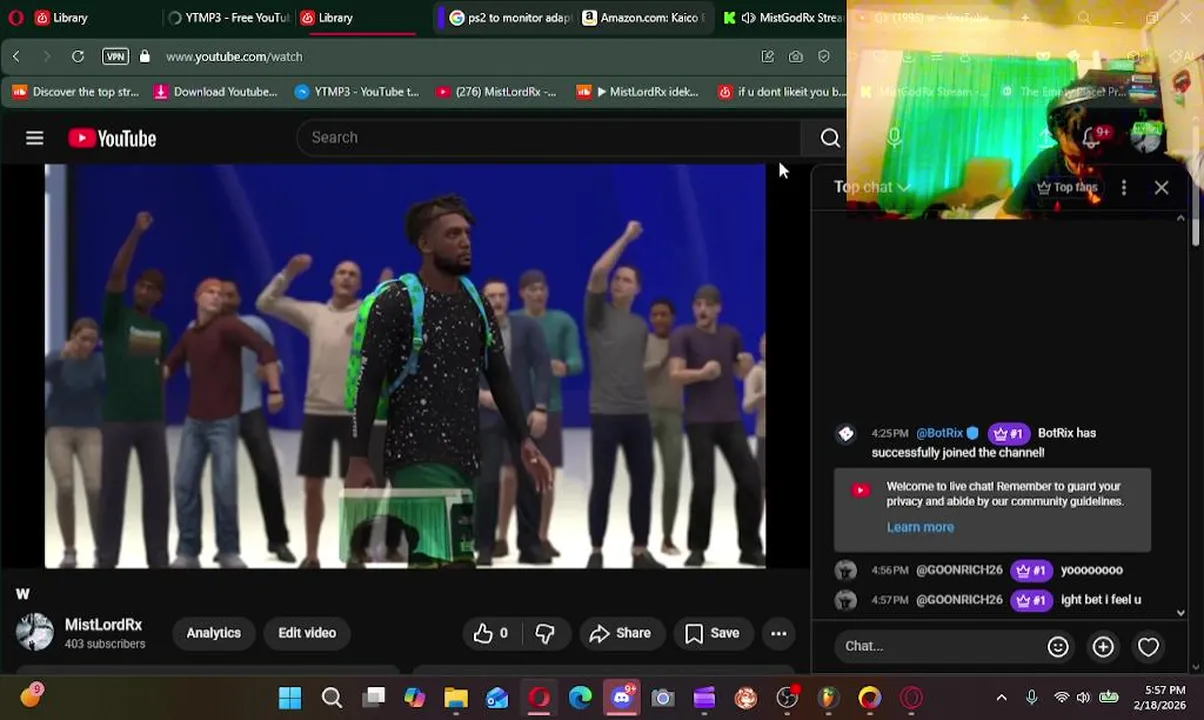The height and width of the screenshot is (720, 1204).
Task: Open MistLordRx idek... bookmark
Action: (637, 92)
